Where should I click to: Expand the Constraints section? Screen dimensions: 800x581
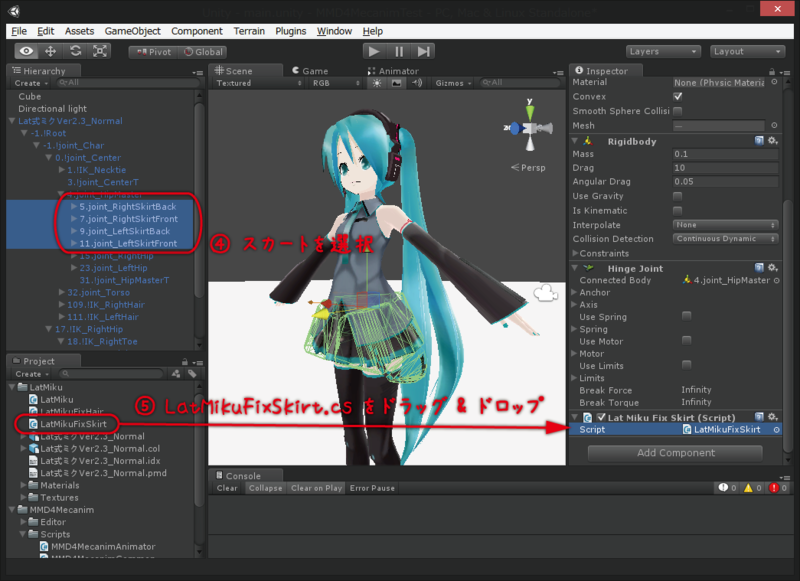pos(576,253)
